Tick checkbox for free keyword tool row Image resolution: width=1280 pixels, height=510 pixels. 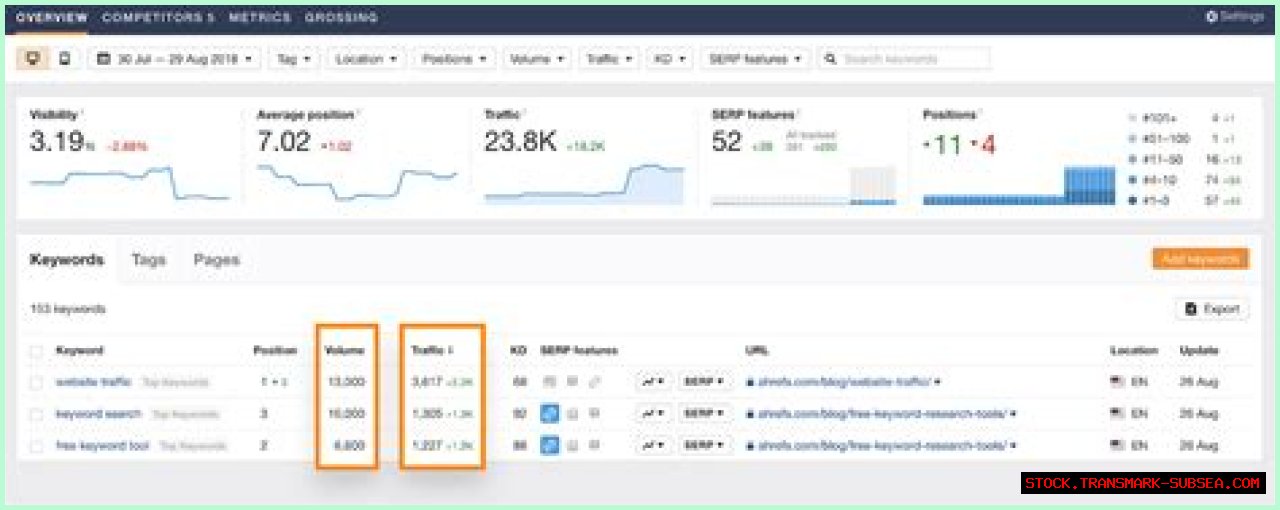36,445
